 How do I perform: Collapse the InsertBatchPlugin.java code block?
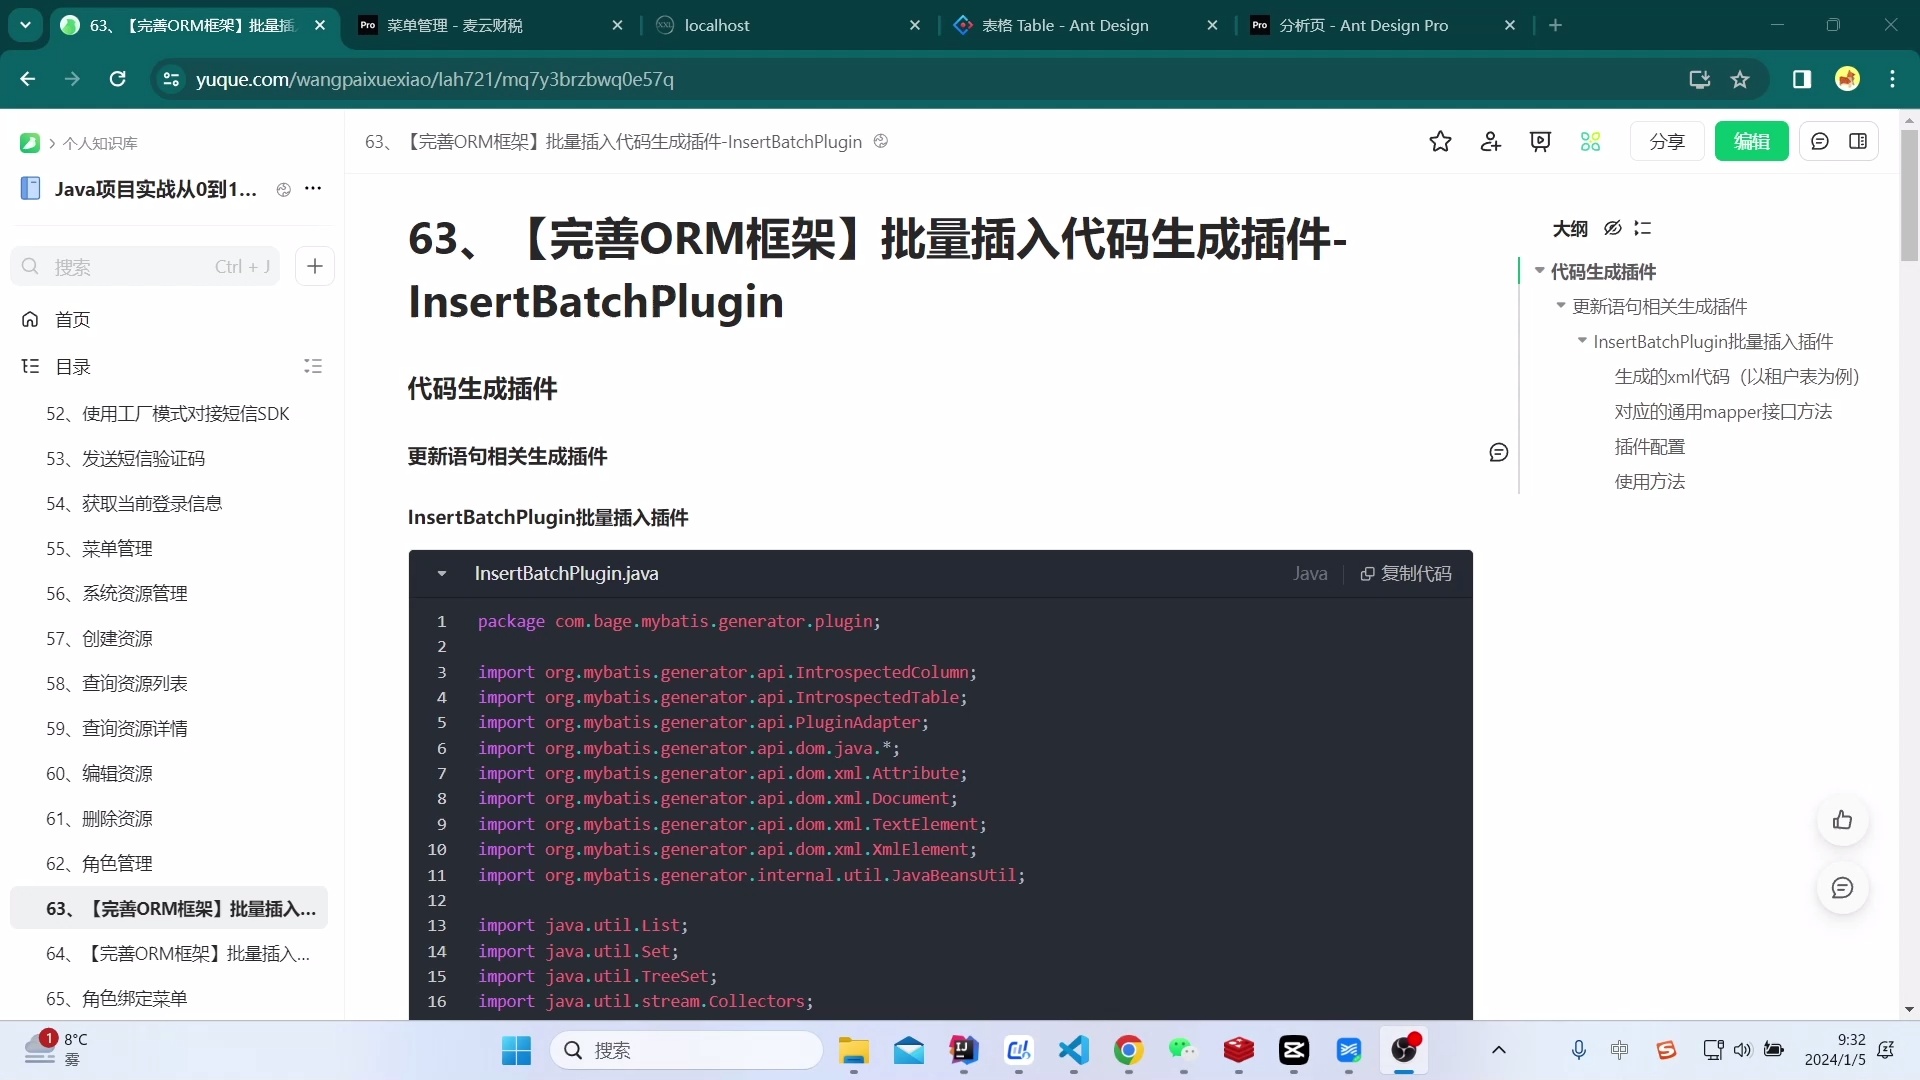[442, 573]
